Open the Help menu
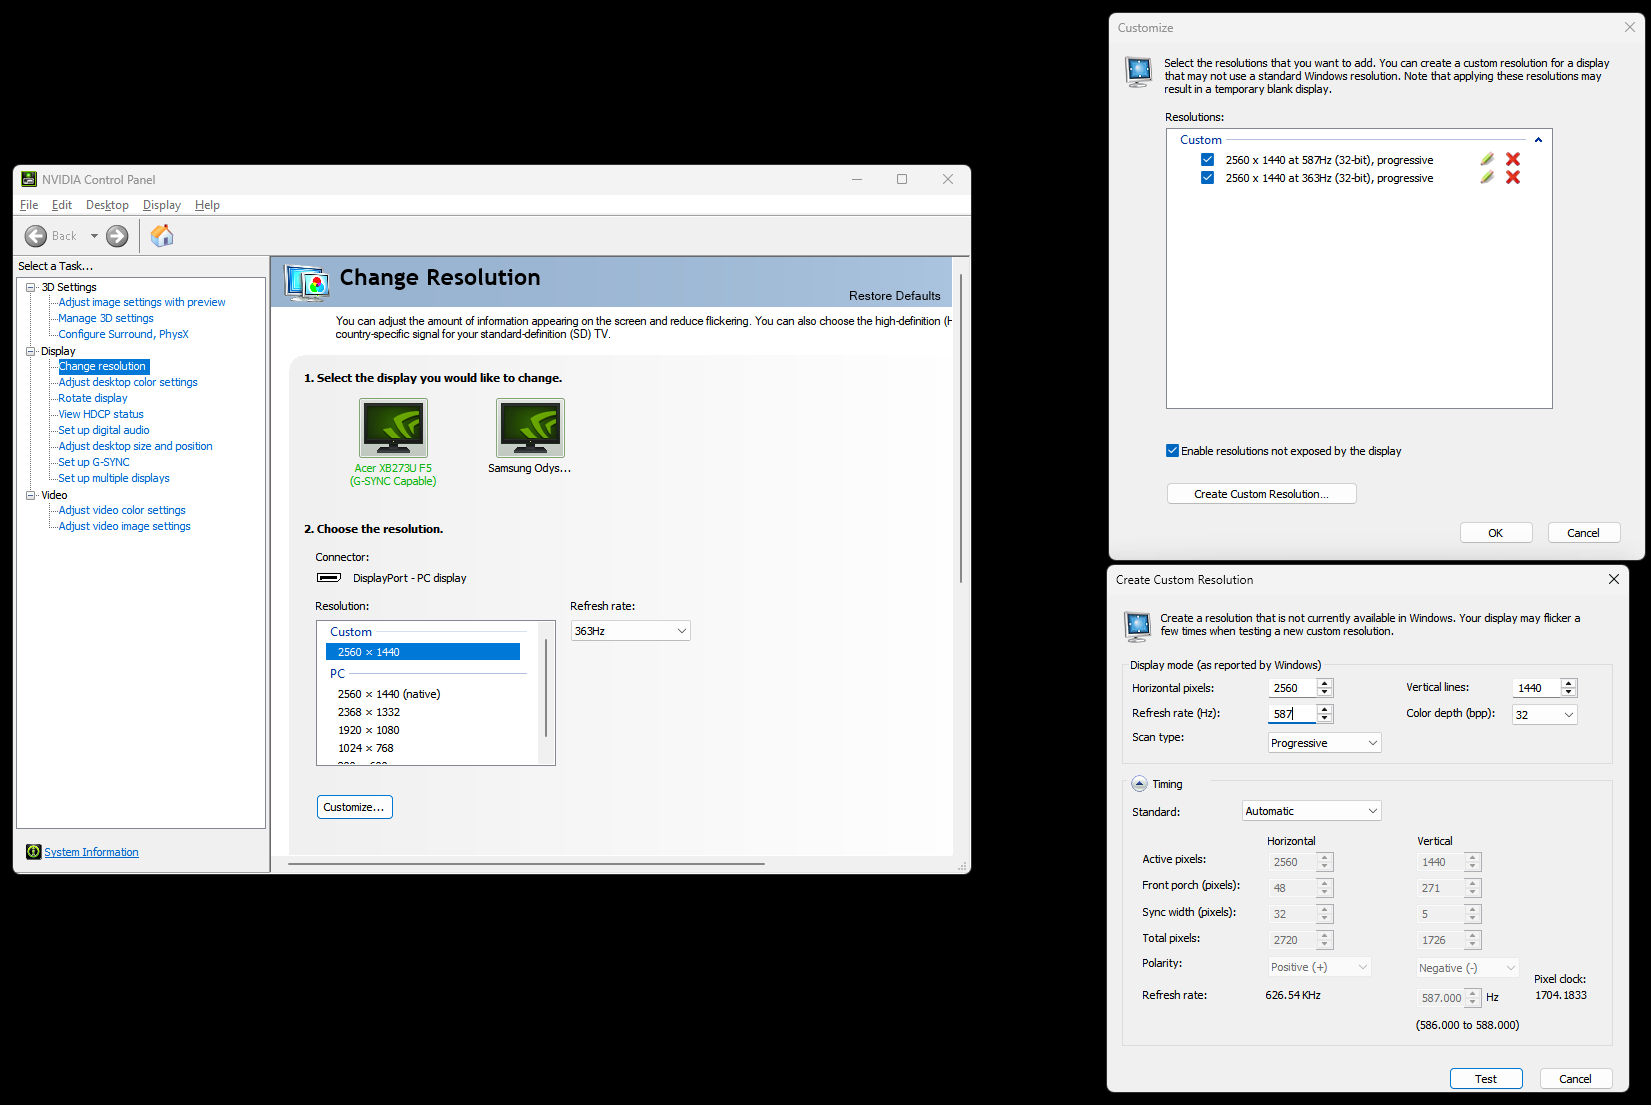 click(x=207, y=205)
